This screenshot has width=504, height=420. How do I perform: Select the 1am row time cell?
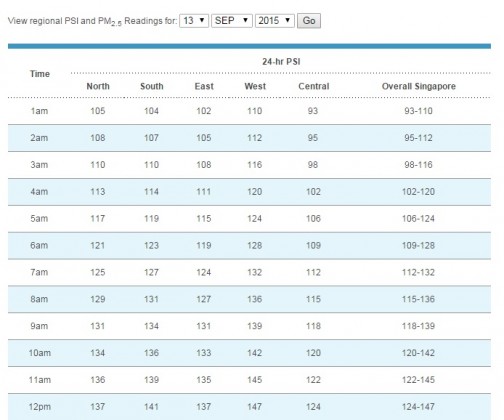click(x=39, y=111)
